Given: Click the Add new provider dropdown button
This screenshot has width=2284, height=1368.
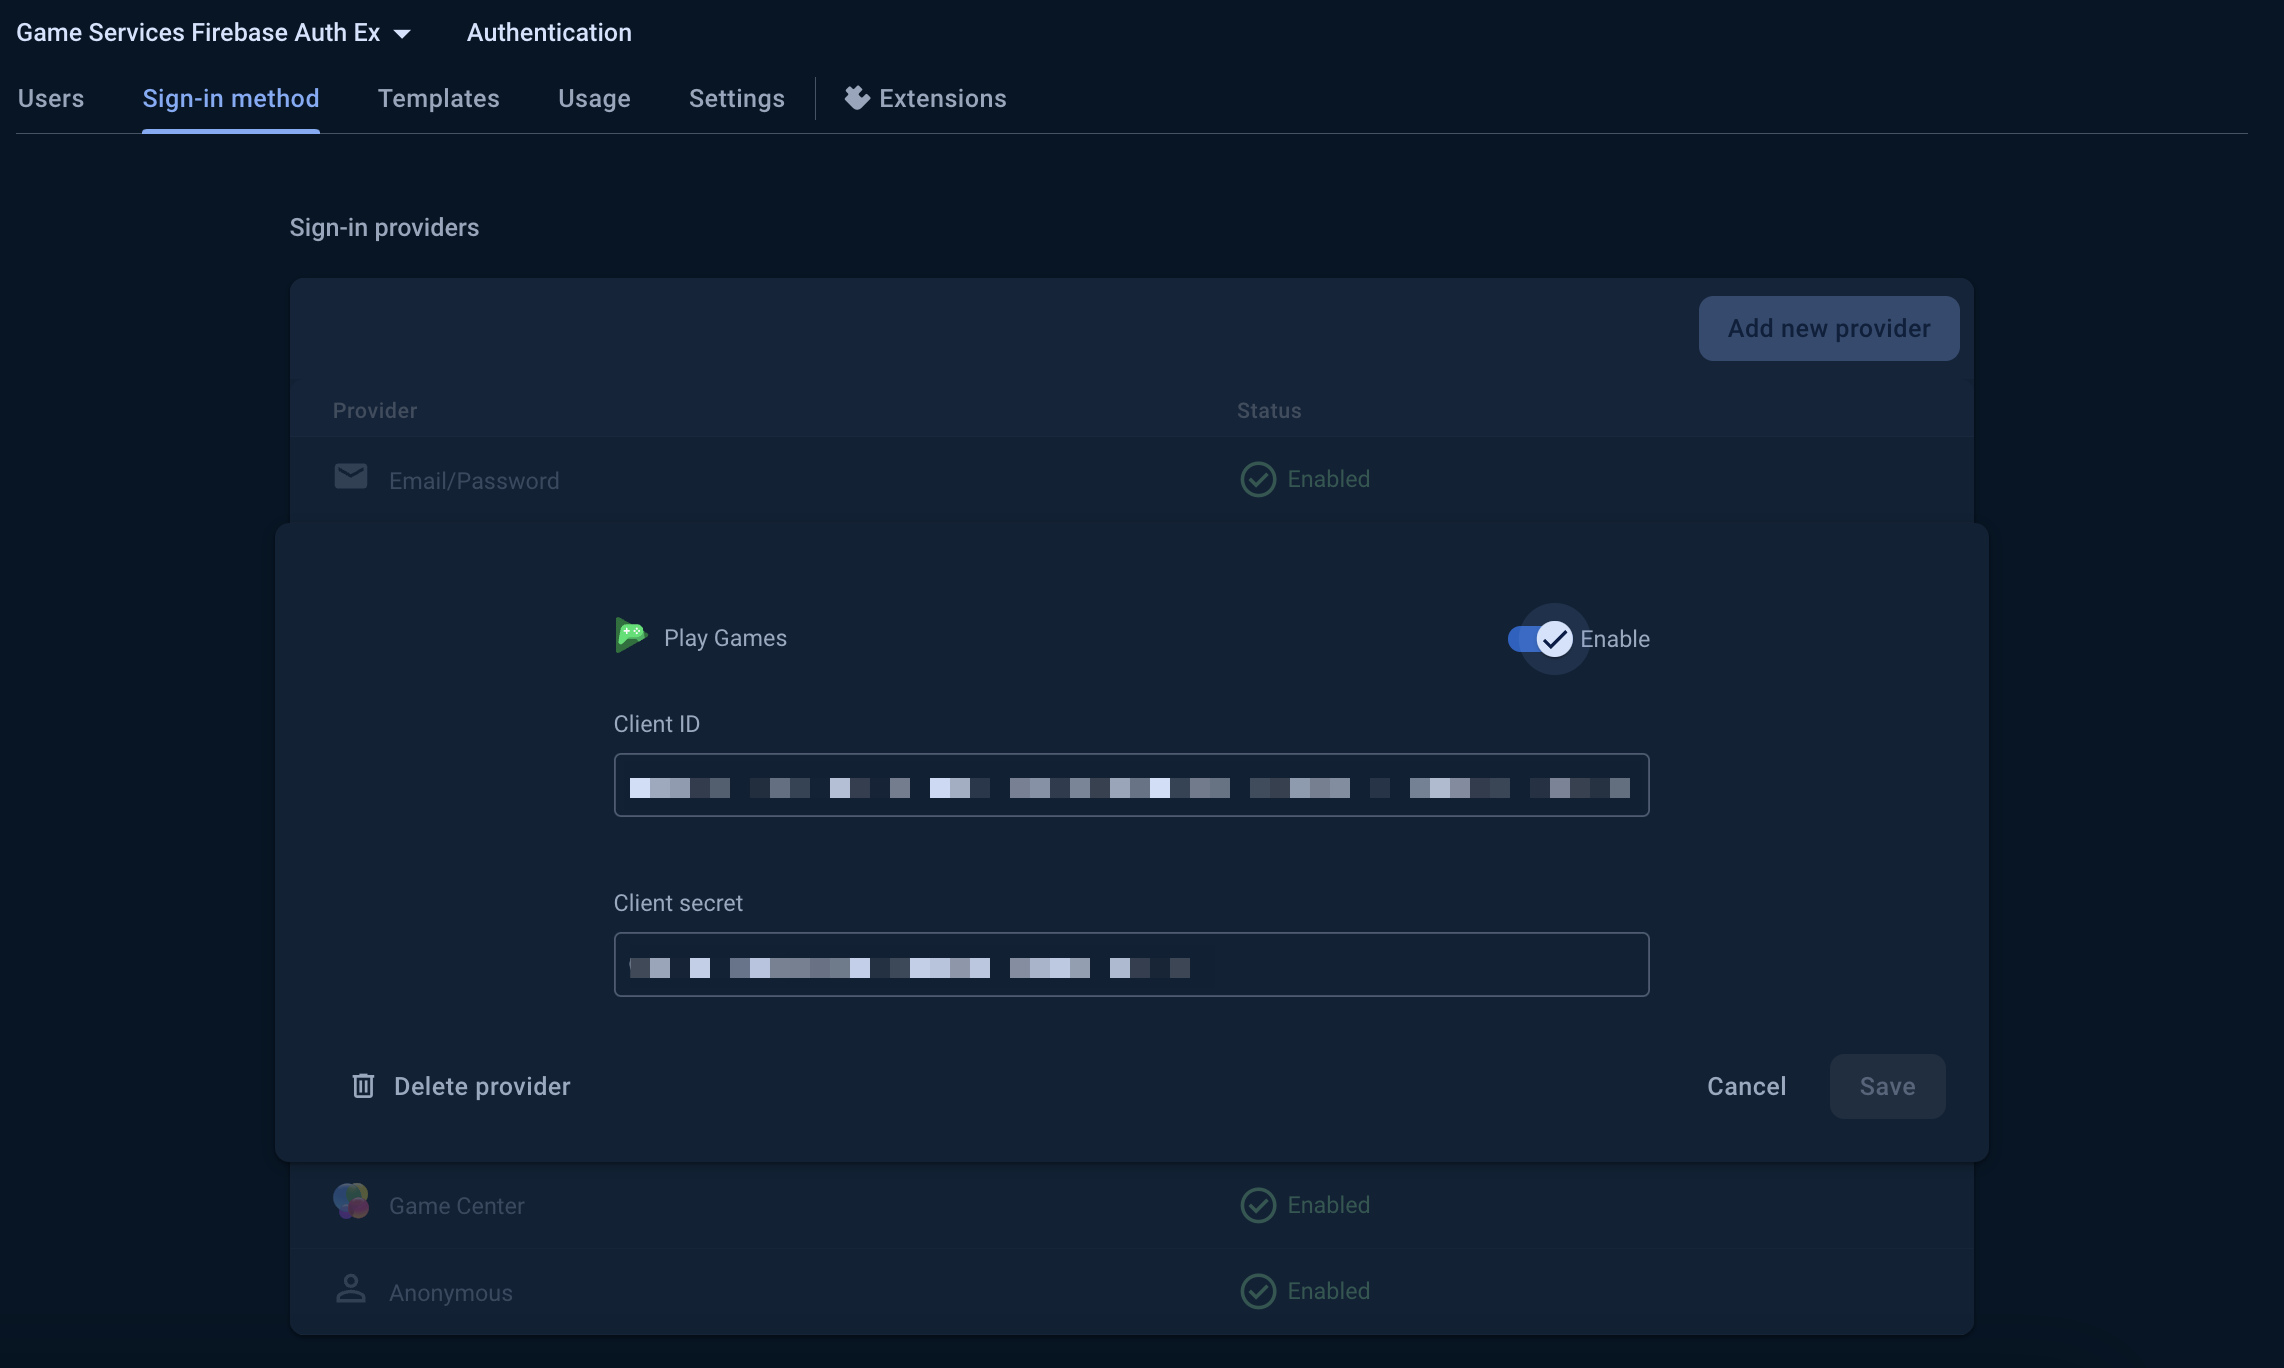Looking at the screenshot, I should 1828,327.
